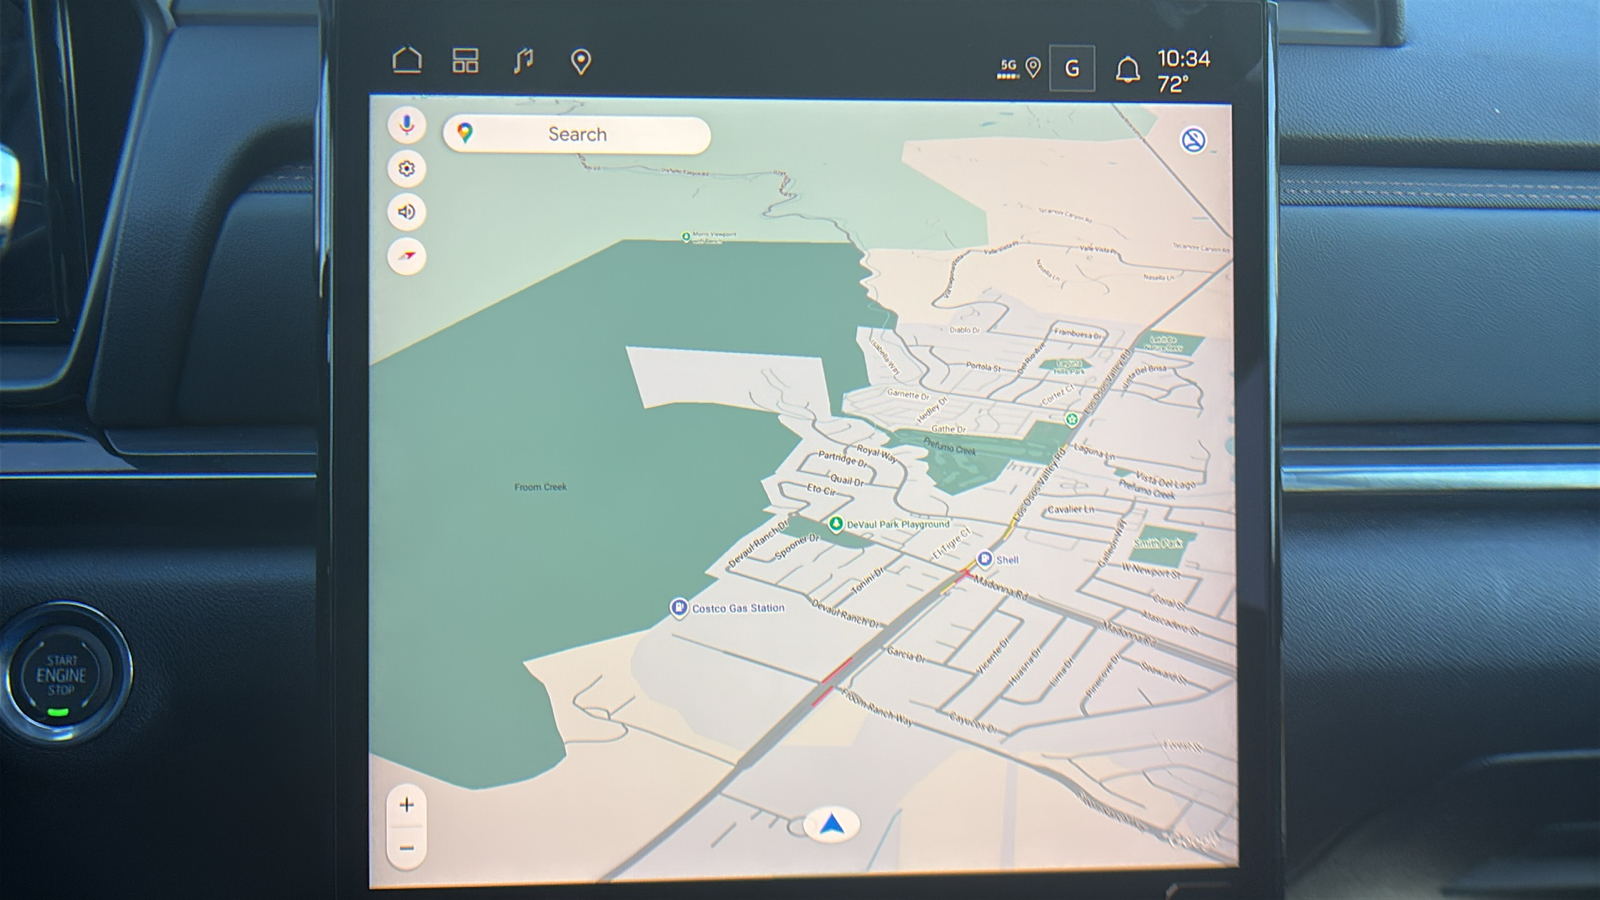Viewport: 1600px width, 900px height.
Task: Open the G profile account button
Action: 1071,69
